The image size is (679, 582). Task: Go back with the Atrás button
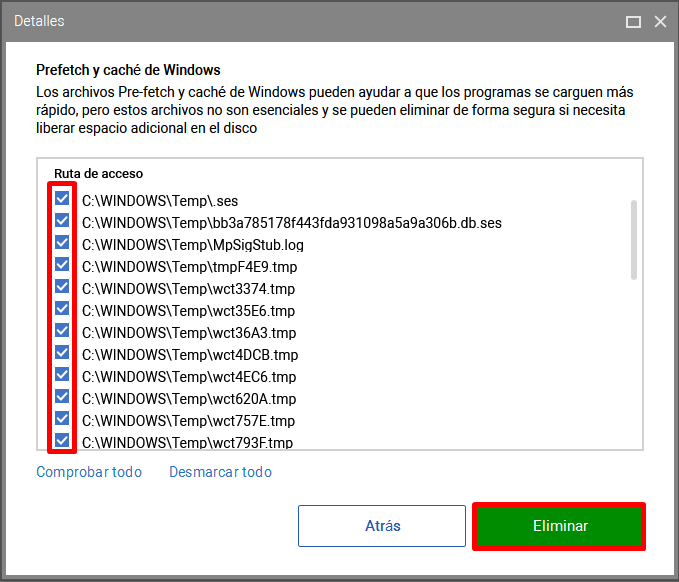coord(382,526)
